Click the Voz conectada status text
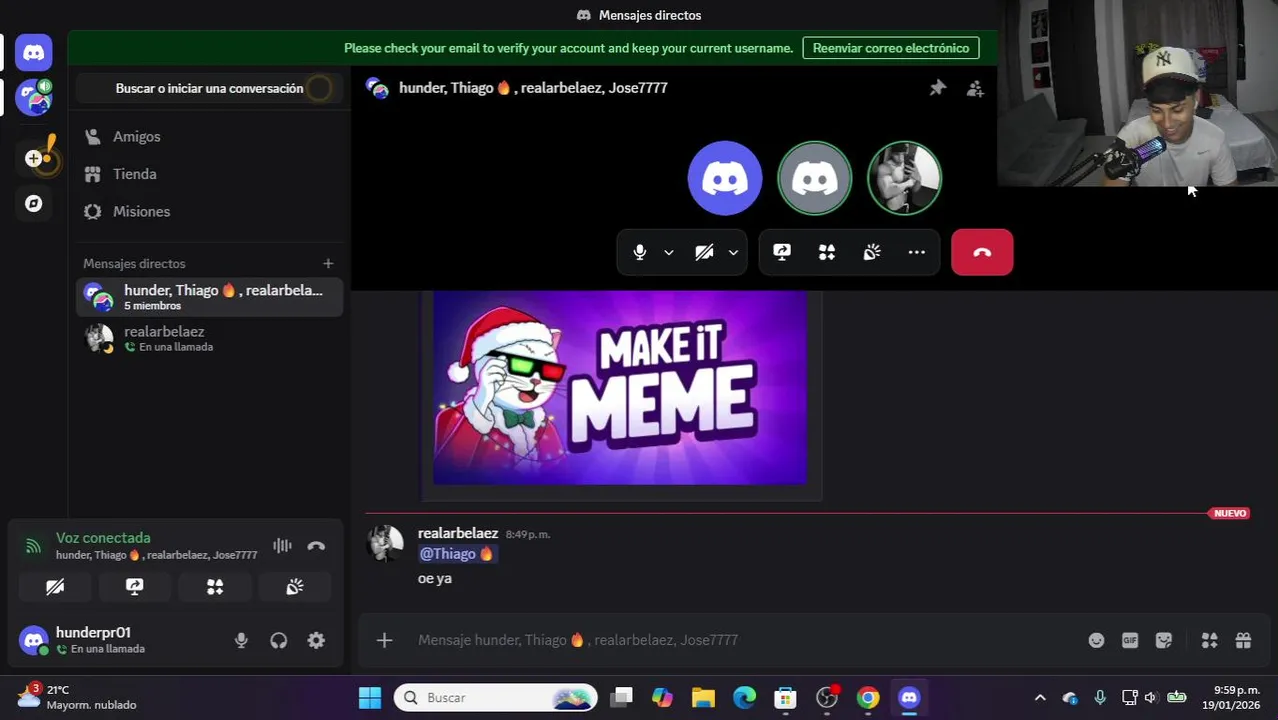 tap(103, 538)
